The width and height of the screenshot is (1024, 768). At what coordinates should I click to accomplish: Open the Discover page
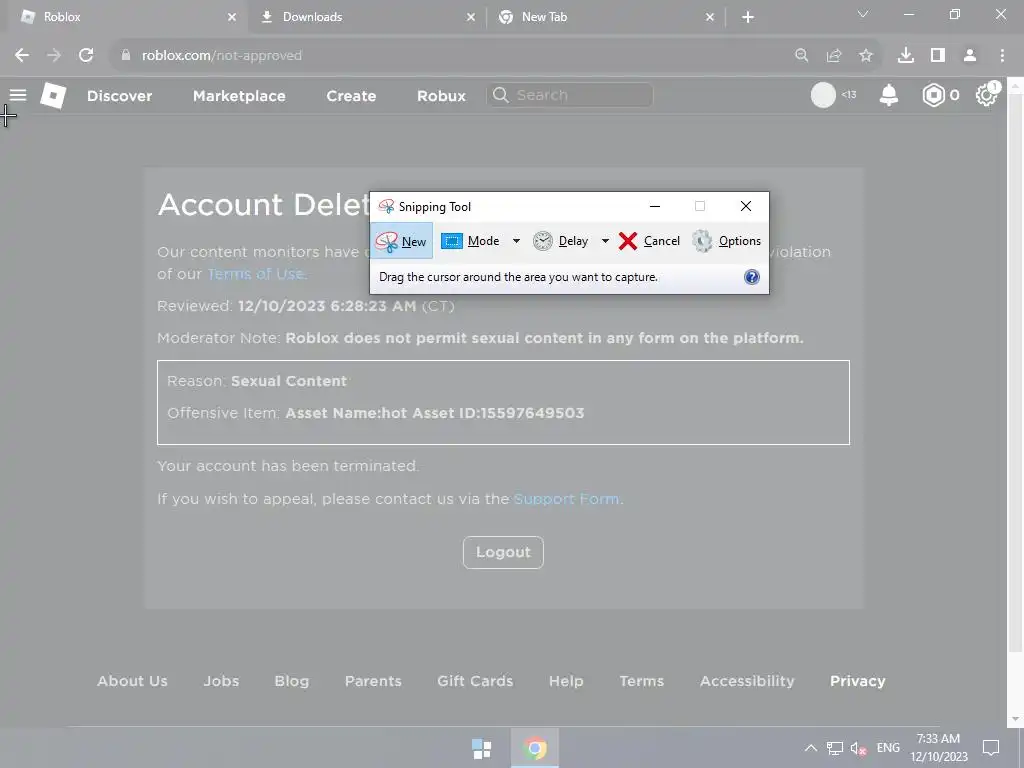(120, 96)
